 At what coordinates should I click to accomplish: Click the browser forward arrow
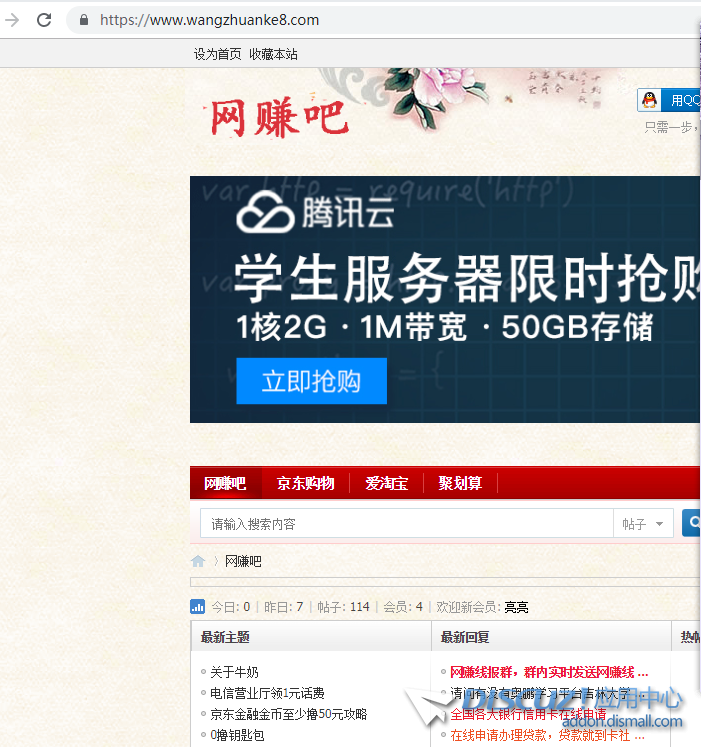point(12,20)
